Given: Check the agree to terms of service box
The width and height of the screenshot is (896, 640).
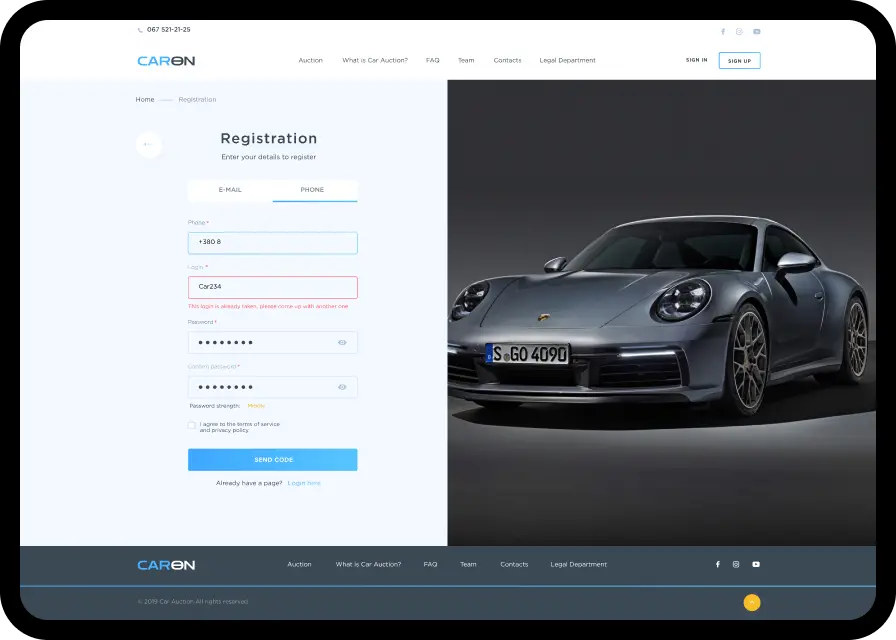Looking at the screenshot, I should (x=191, y=426).
